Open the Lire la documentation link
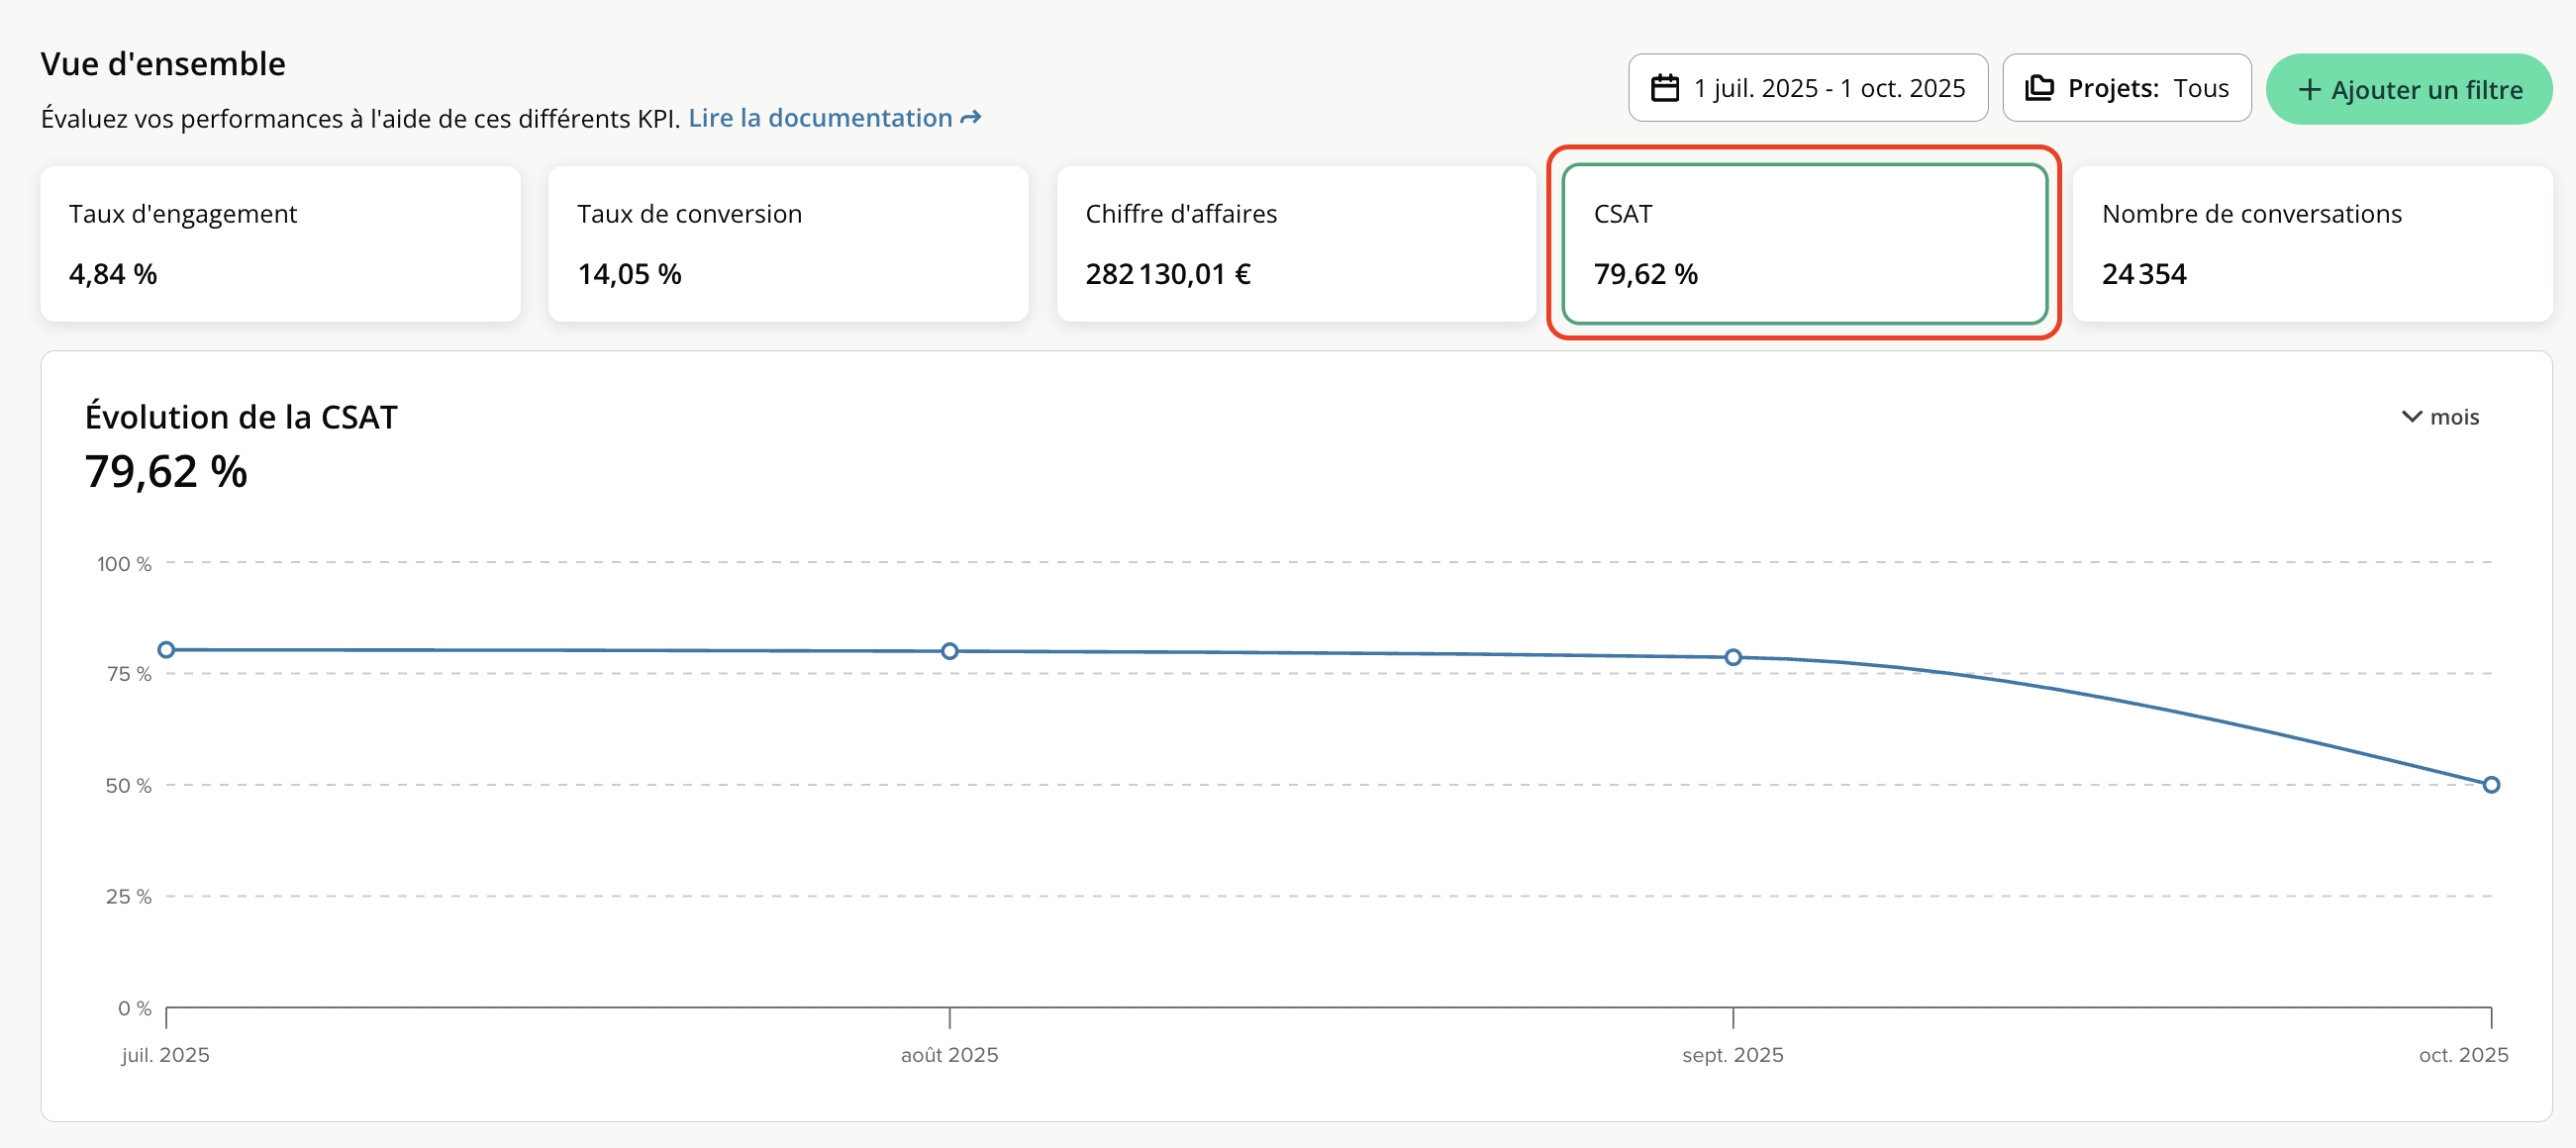This screenshot has width=2576, height=1148. pyautogui.click(x=820, y=118)
